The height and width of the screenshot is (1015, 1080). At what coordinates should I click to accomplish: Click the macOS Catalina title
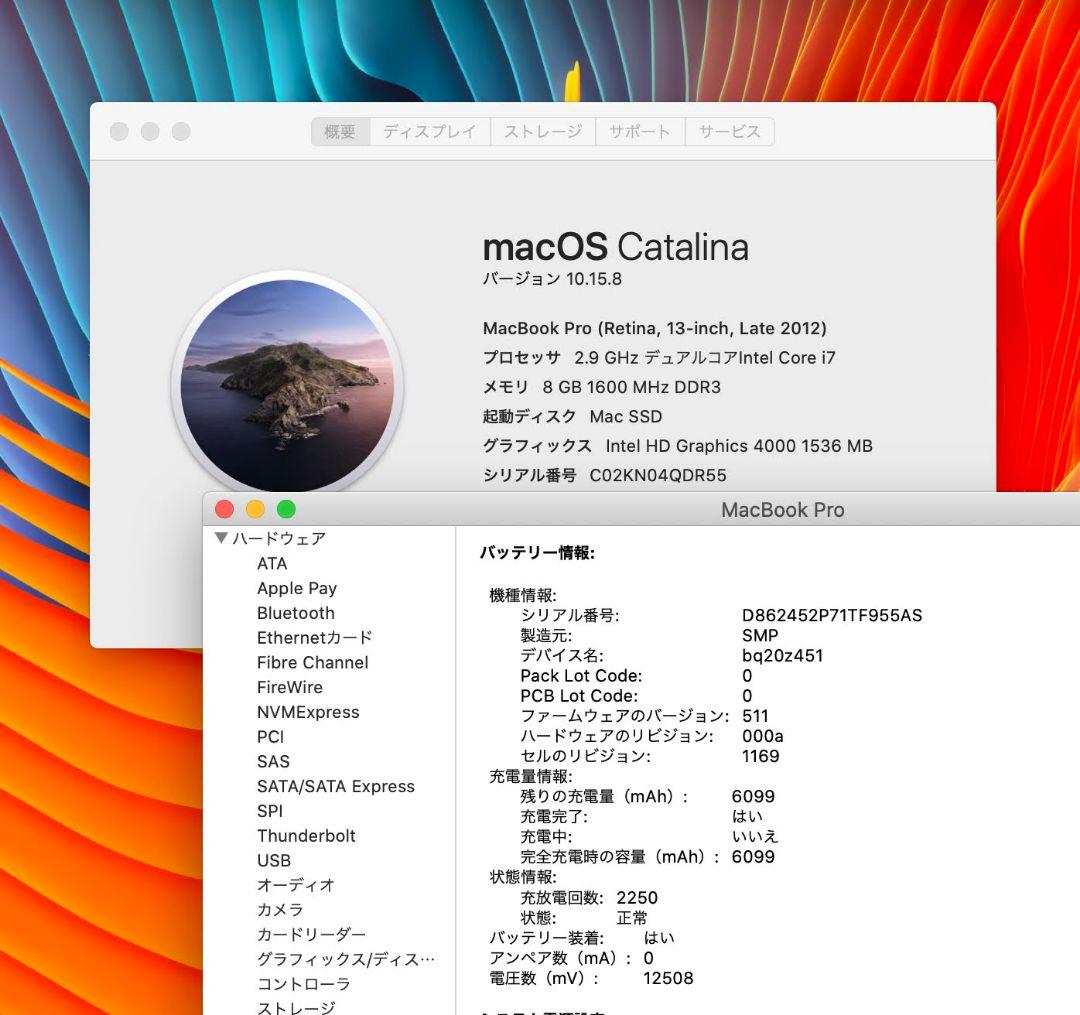point(616,247)
